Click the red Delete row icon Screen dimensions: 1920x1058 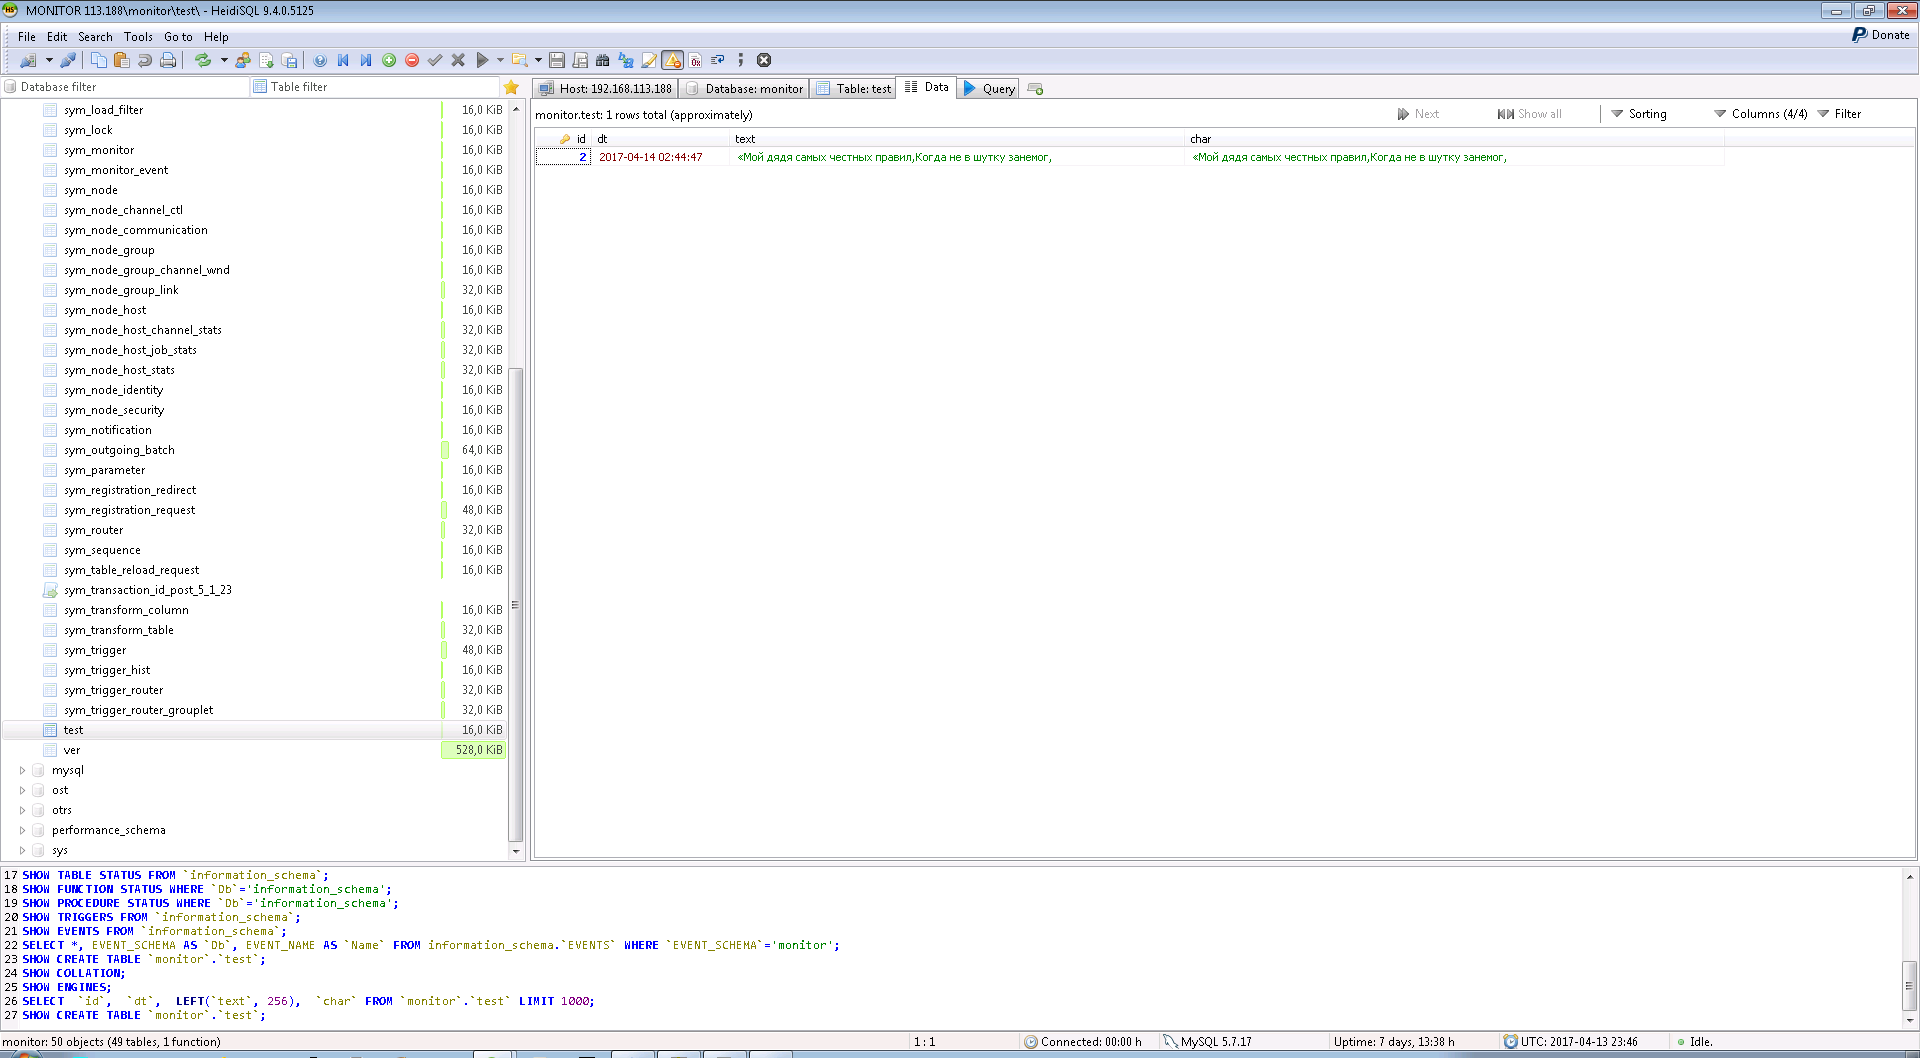pos(412,60)
